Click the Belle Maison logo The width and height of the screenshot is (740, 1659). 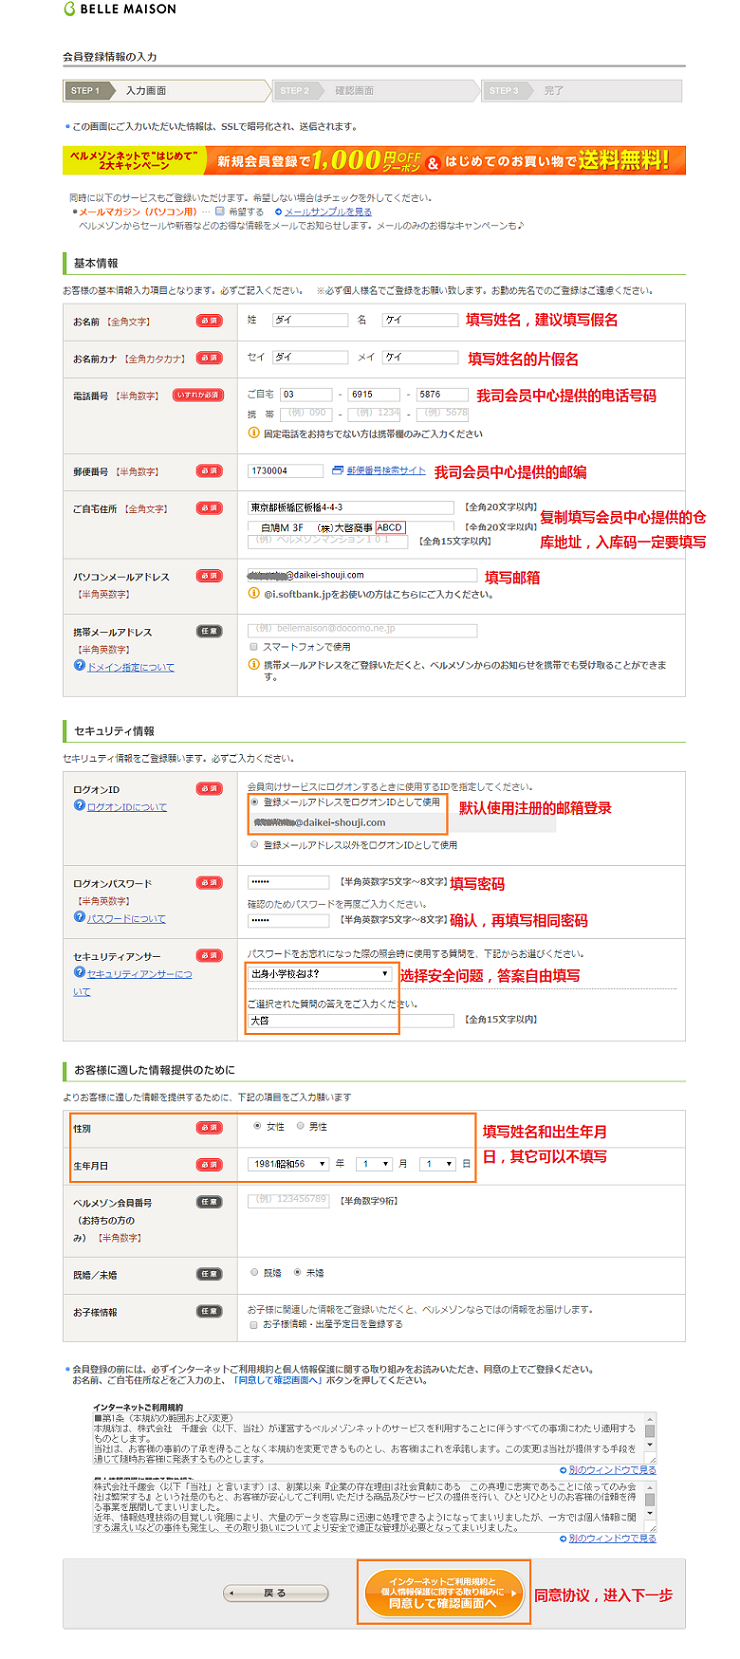[x=120, y=9]
